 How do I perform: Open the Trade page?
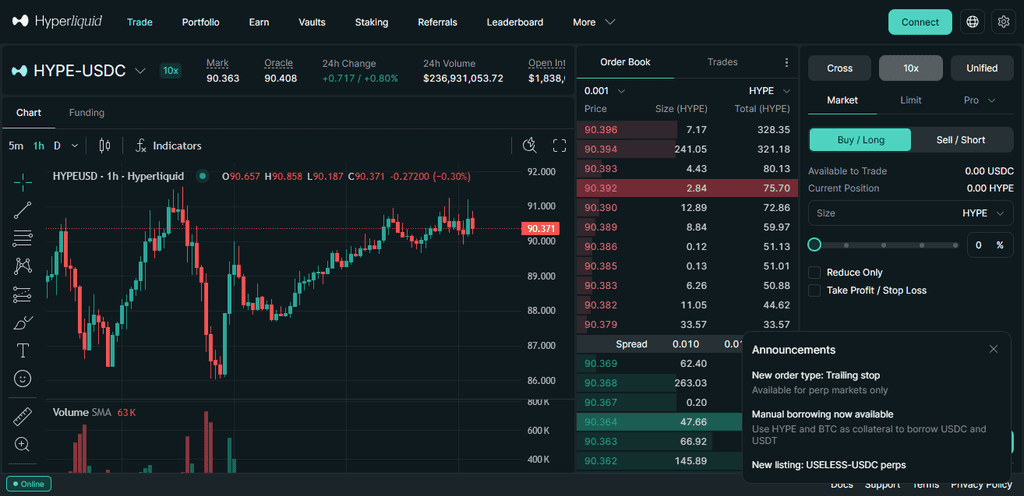(x=140, y=22)
